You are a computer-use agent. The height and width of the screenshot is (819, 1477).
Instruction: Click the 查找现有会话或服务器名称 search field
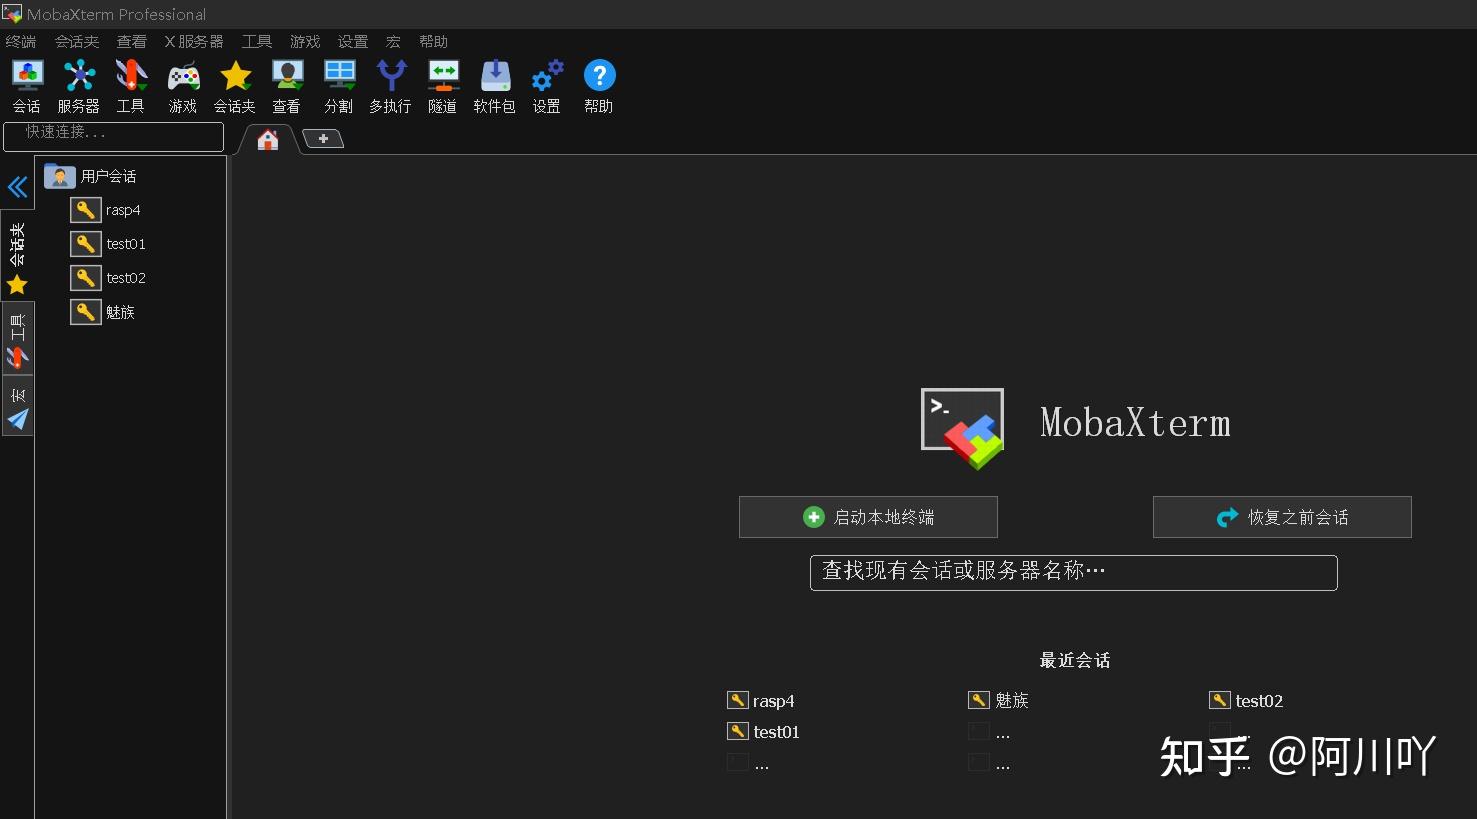pyautogui.click(x=1073, y=572)
